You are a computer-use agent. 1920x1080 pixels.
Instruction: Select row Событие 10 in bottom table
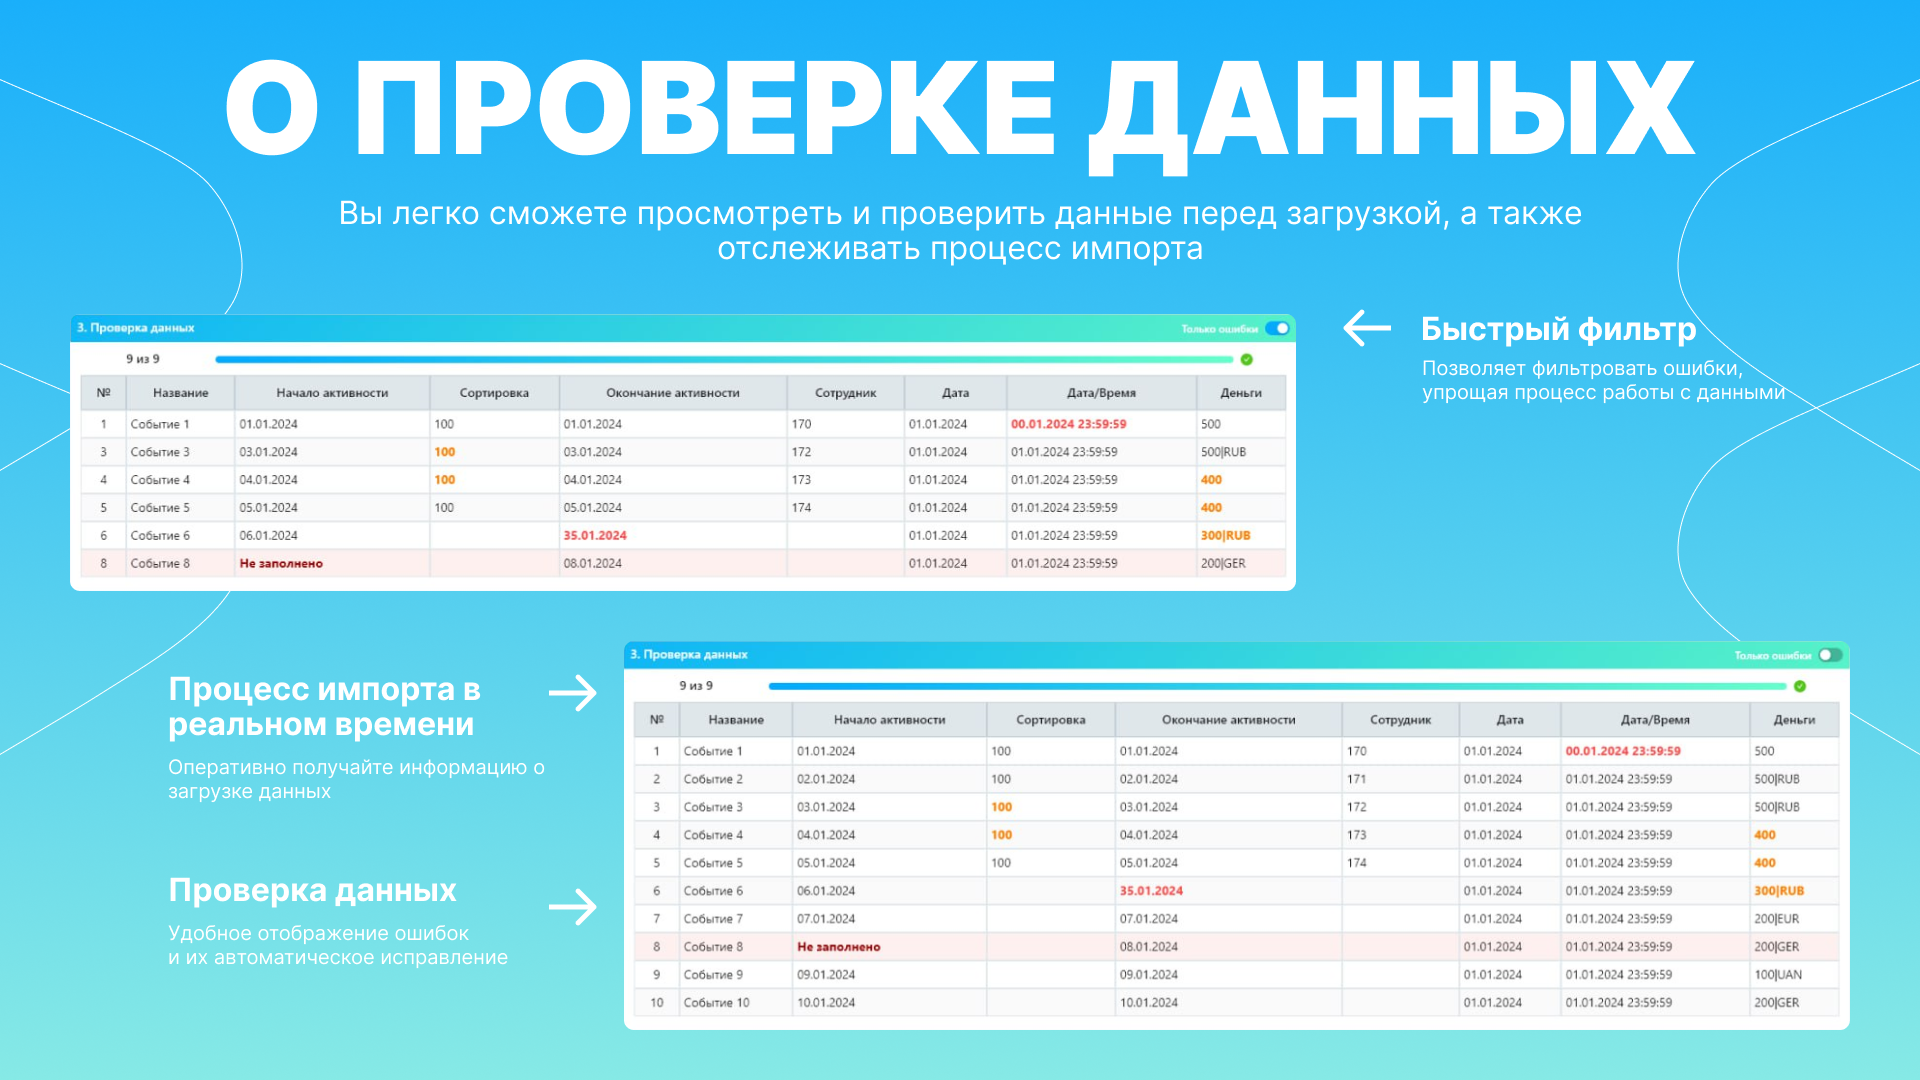coord(716,1003)
